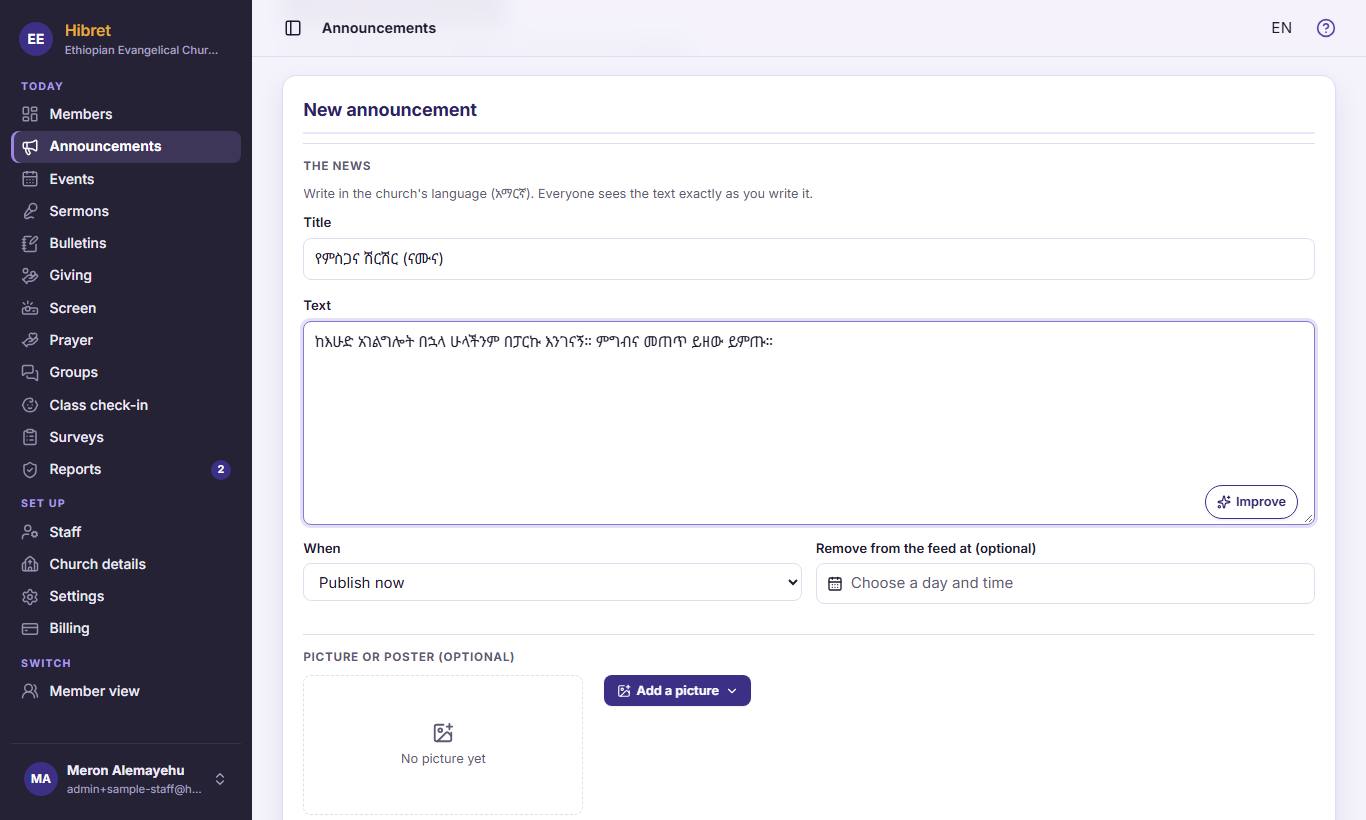Click the text area resize handle

(1308, 517)
